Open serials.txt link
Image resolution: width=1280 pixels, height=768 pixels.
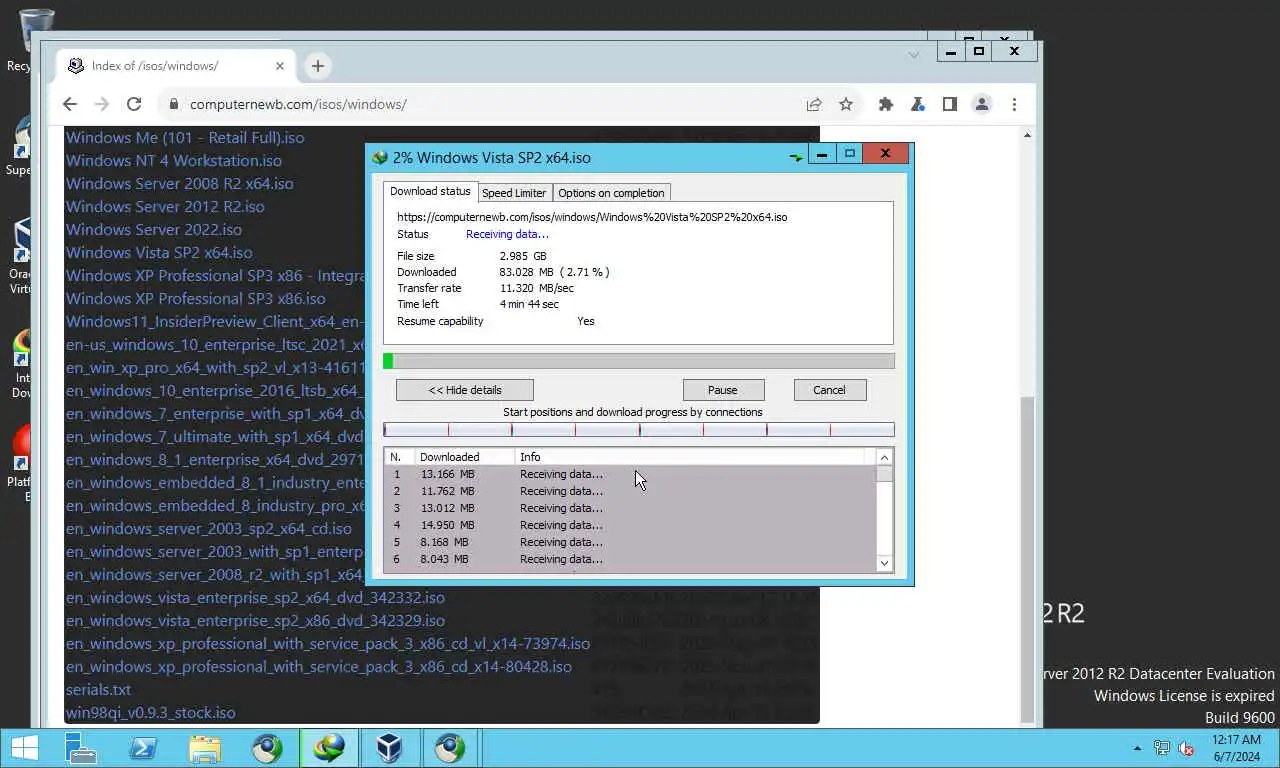98,690
